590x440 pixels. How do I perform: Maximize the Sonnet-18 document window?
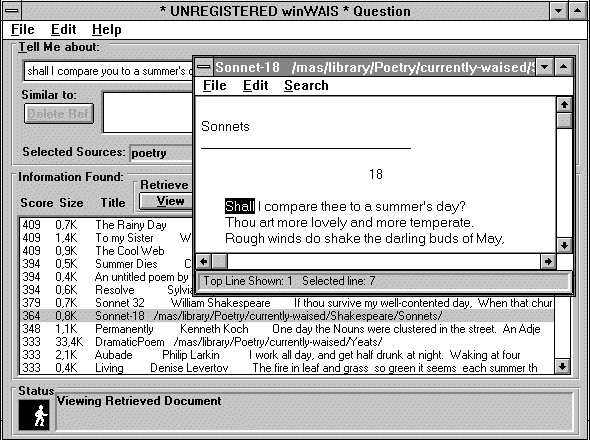tap(563, 67)
